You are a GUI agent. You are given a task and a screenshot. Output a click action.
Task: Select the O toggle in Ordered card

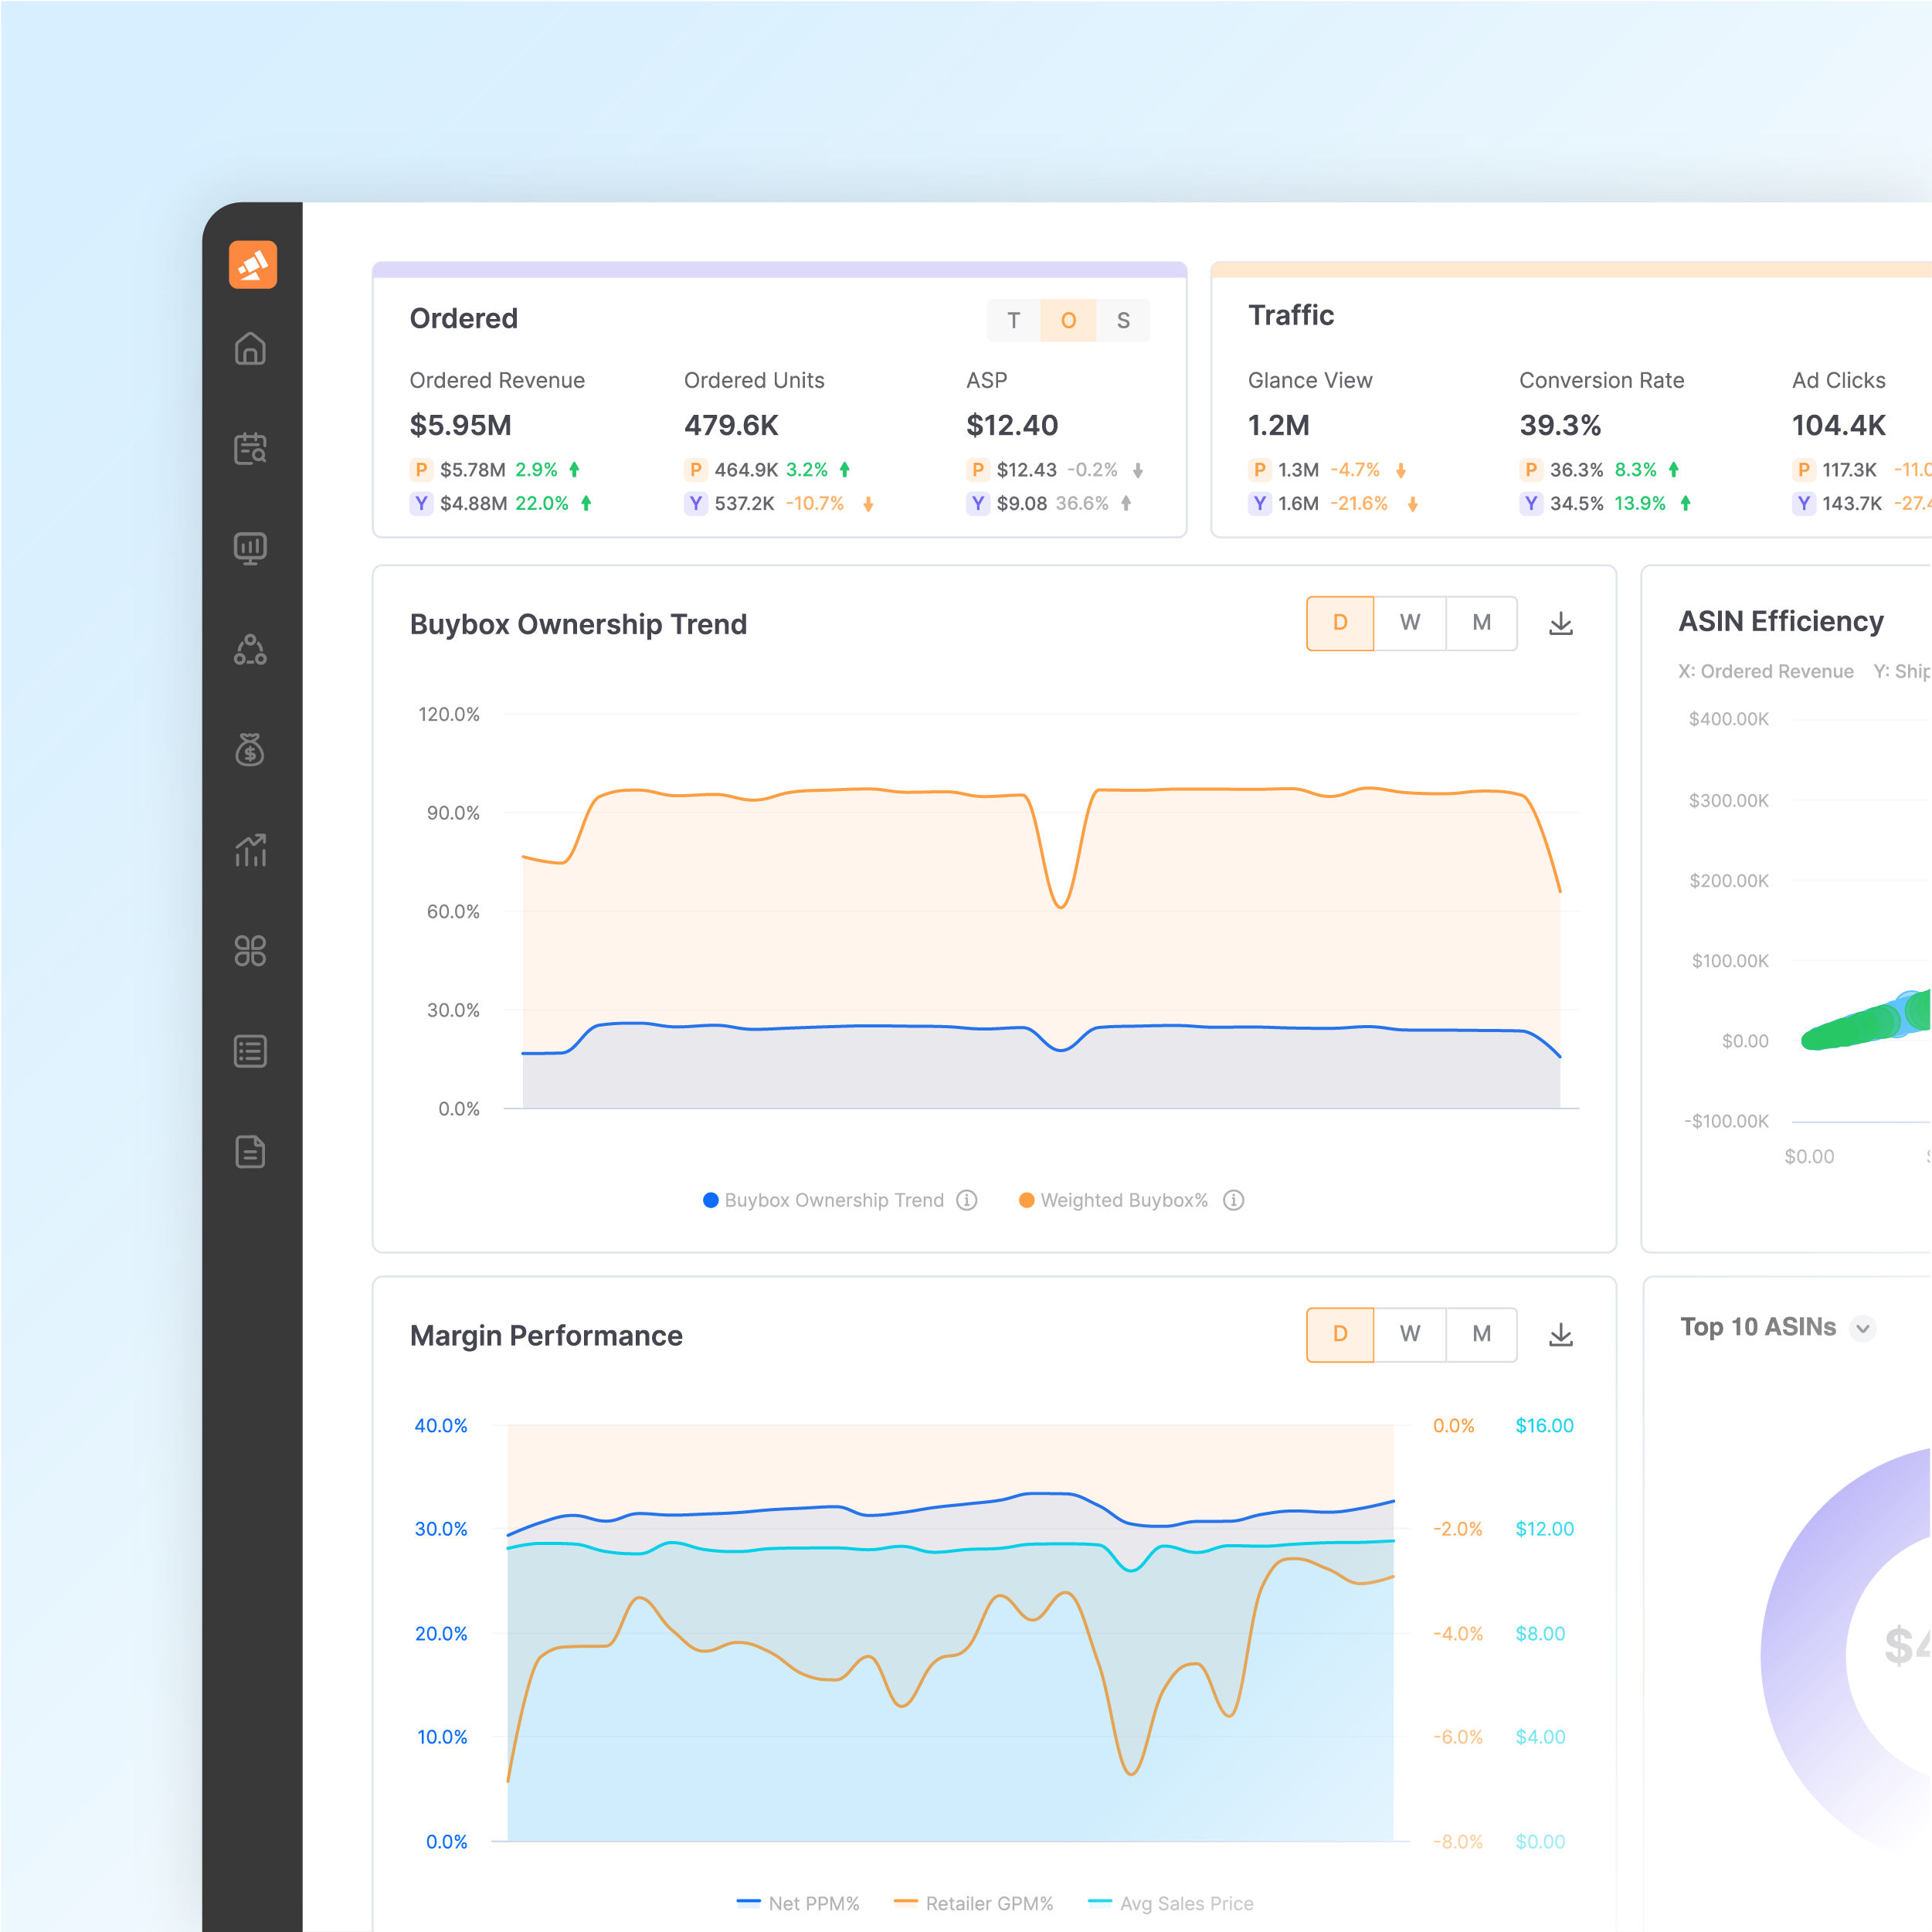point(1068,321)
